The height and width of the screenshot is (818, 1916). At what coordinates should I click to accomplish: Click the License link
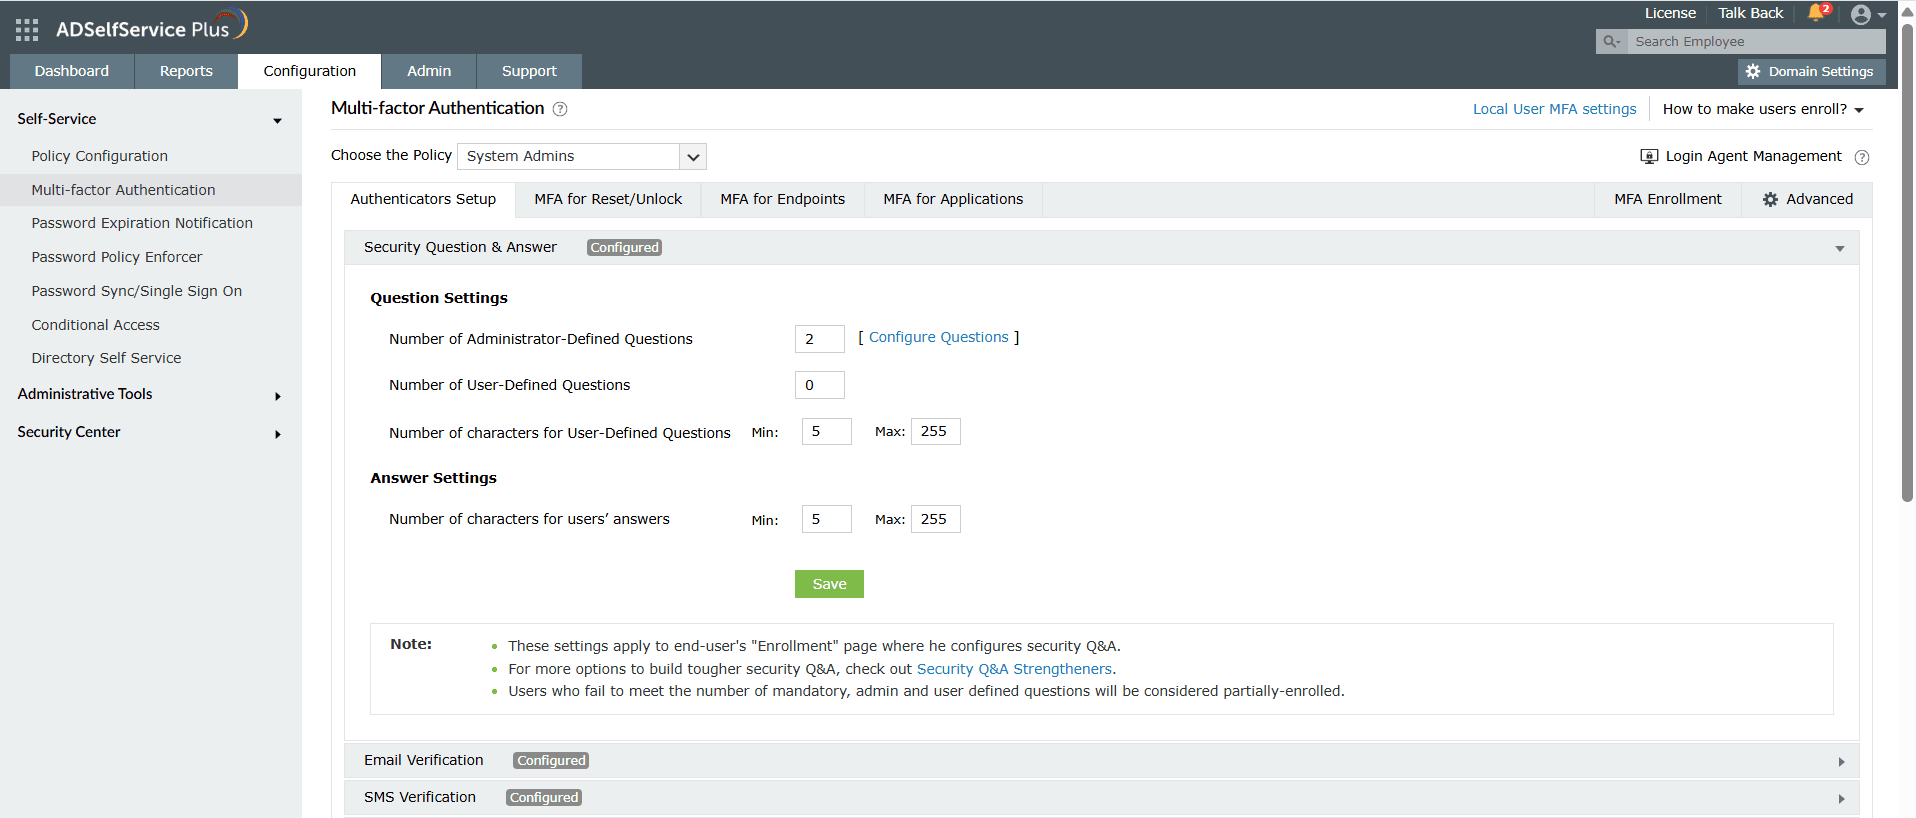coord(1670,13)
